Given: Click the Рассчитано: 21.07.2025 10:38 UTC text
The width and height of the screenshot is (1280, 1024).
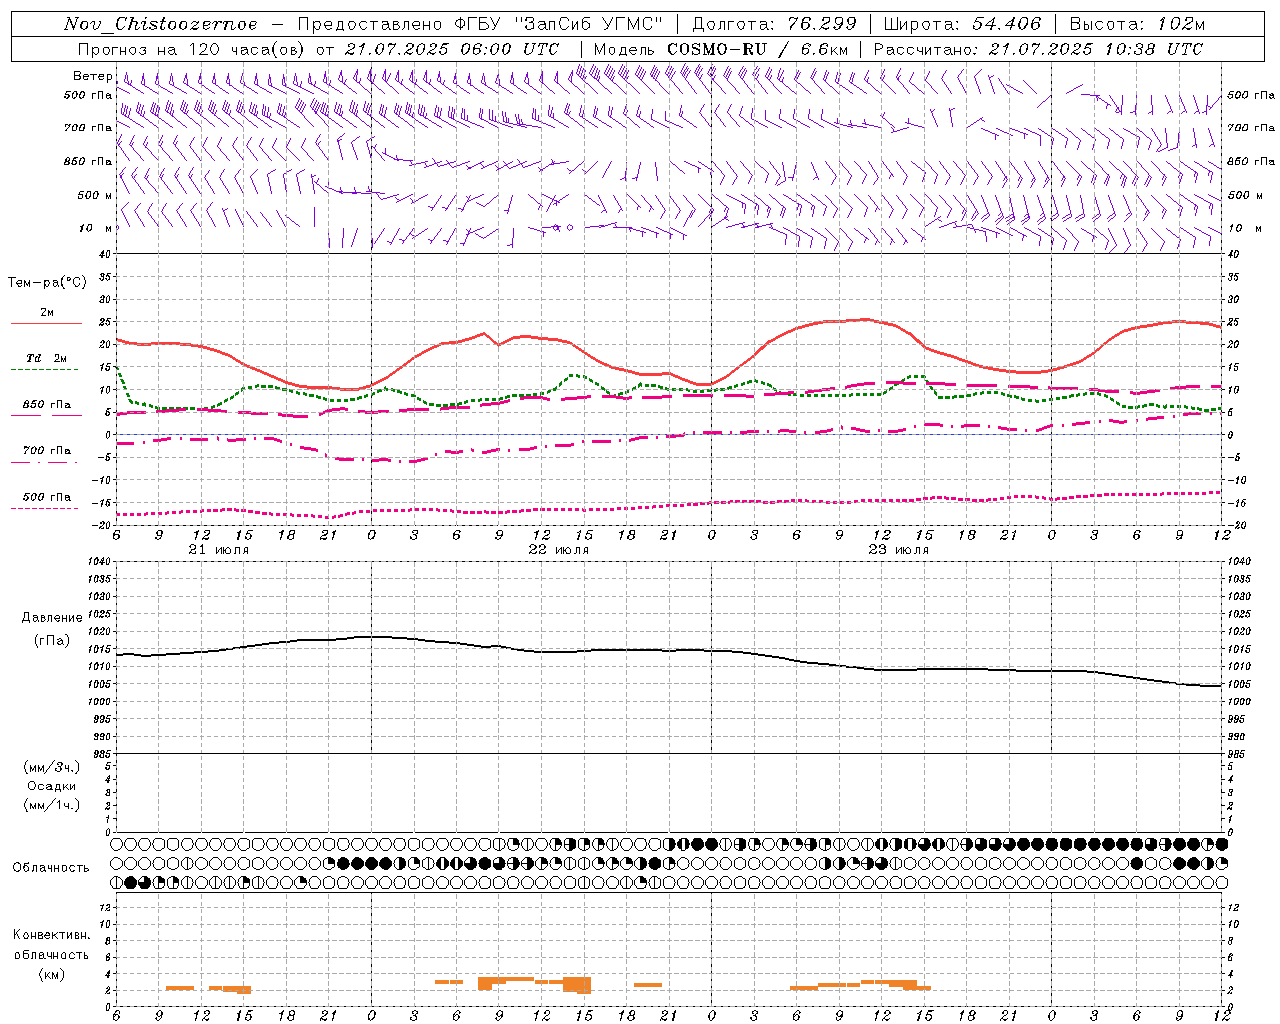Looking at the screenshot, I should tap(1038, 49).
